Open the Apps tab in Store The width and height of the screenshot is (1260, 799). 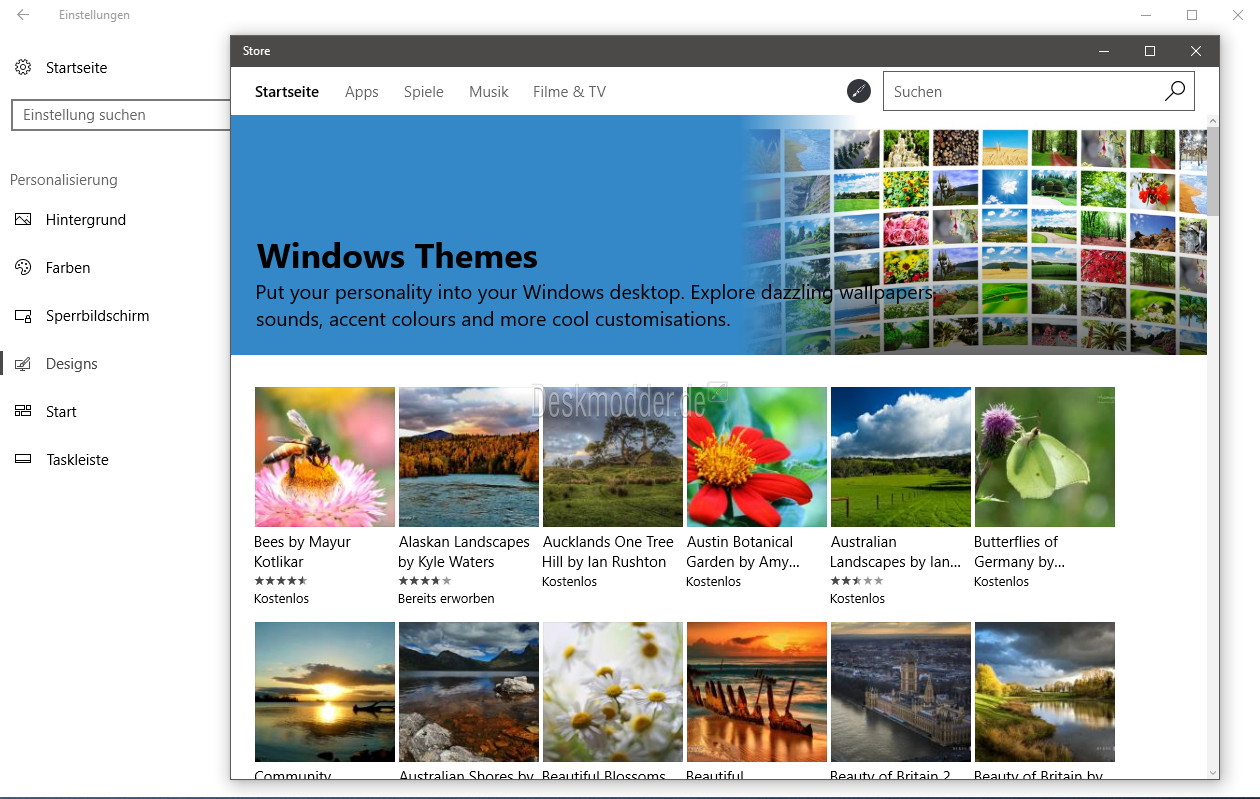(x=362, y=92)
